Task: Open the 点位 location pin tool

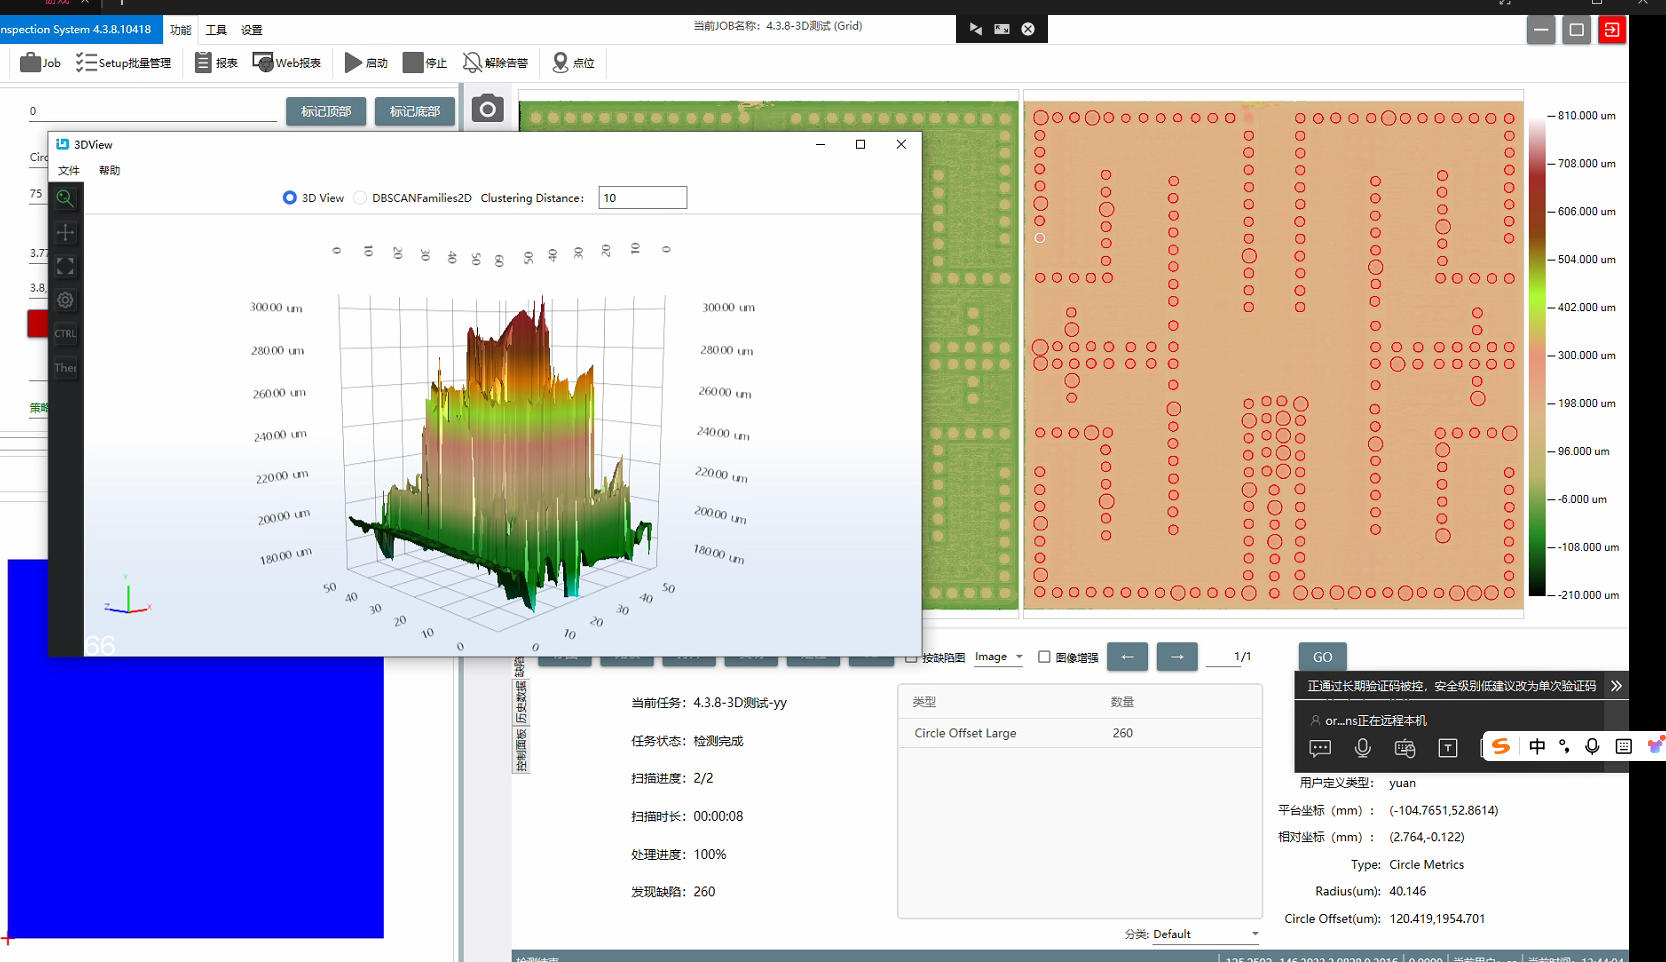Action: pyautogui.click(x=560, y=63)
